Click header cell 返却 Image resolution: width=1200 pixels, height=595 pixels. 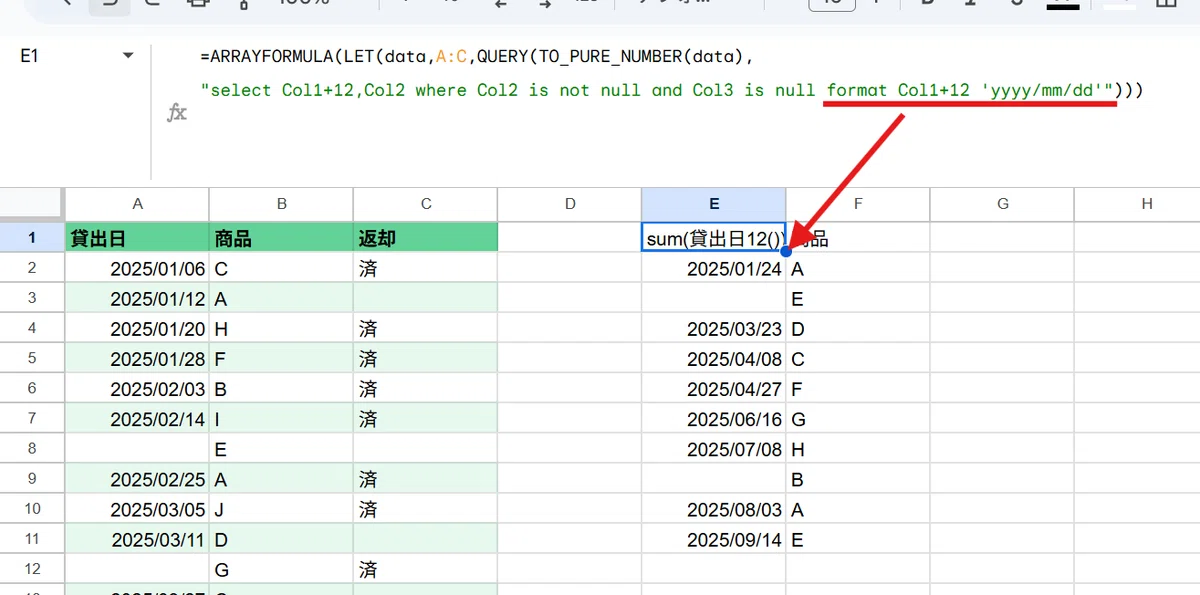426,238
